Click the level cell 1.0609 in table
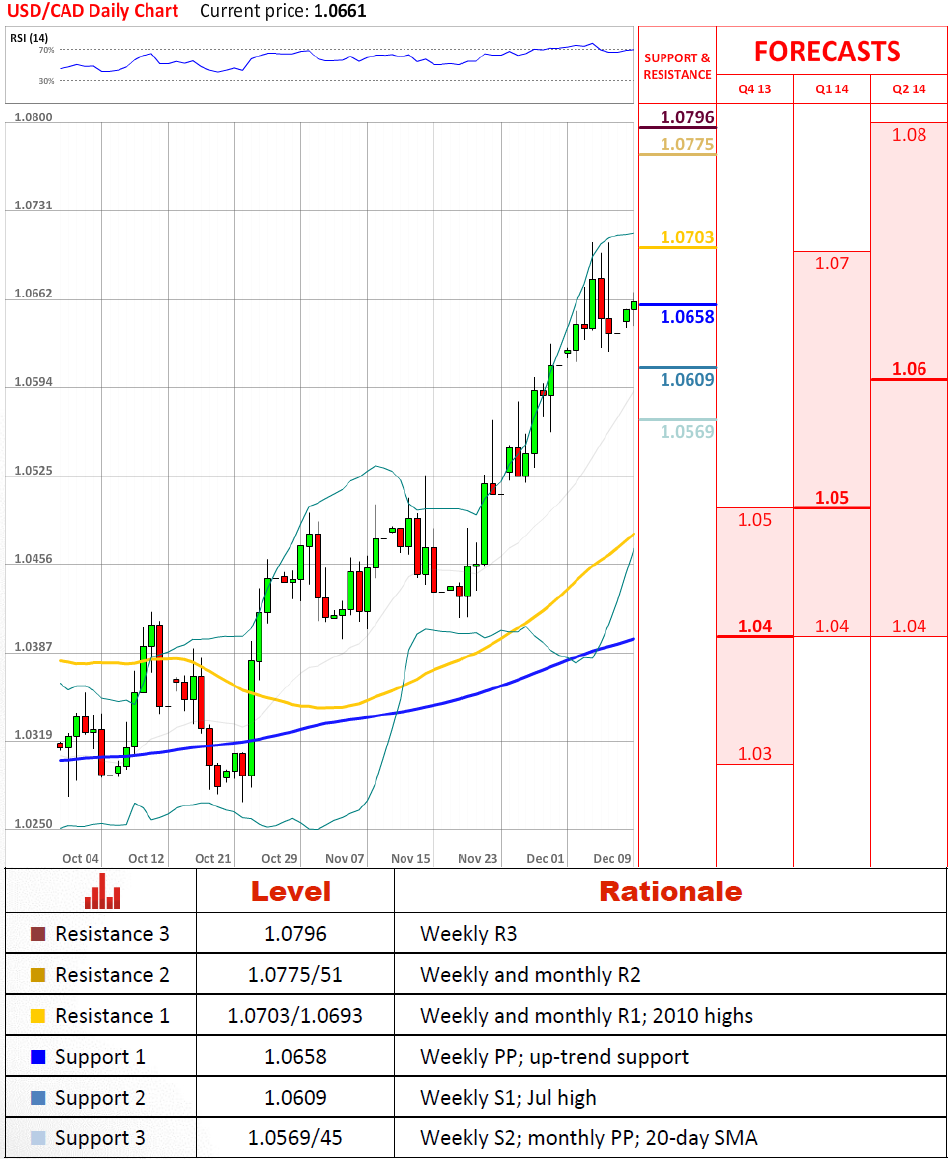Viewport: 950px width, 1159px height. pyautogui.click(x=295, y=1098)
